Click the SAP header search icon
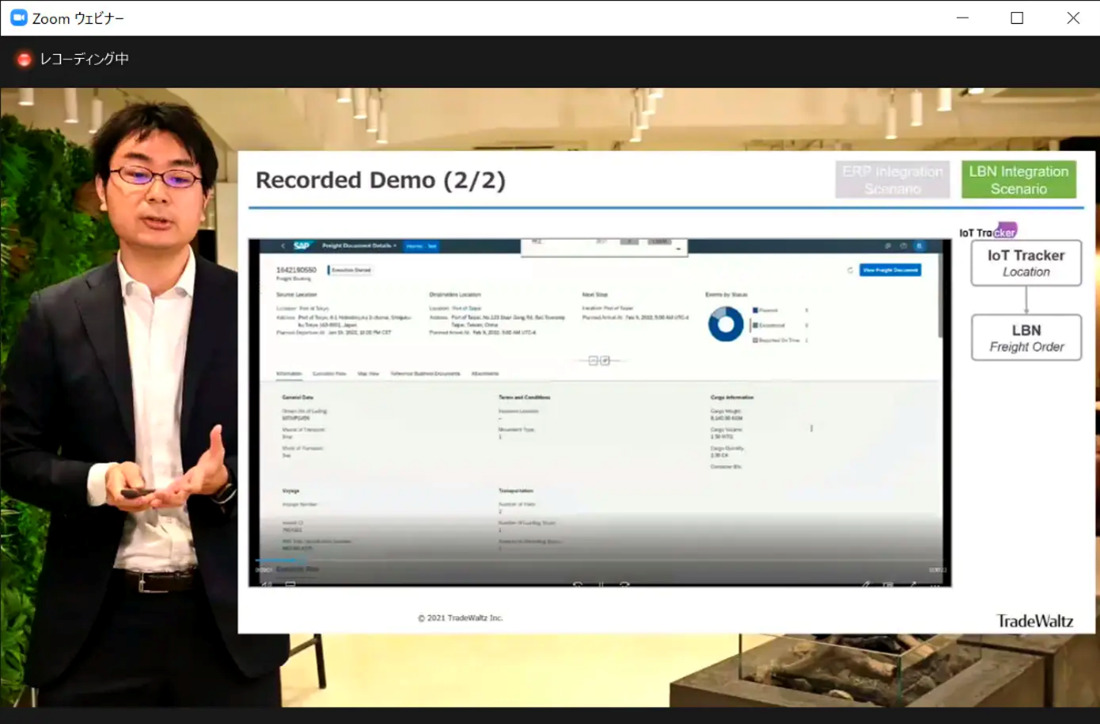The image size is (1100, 724). [x=887, y=246]
